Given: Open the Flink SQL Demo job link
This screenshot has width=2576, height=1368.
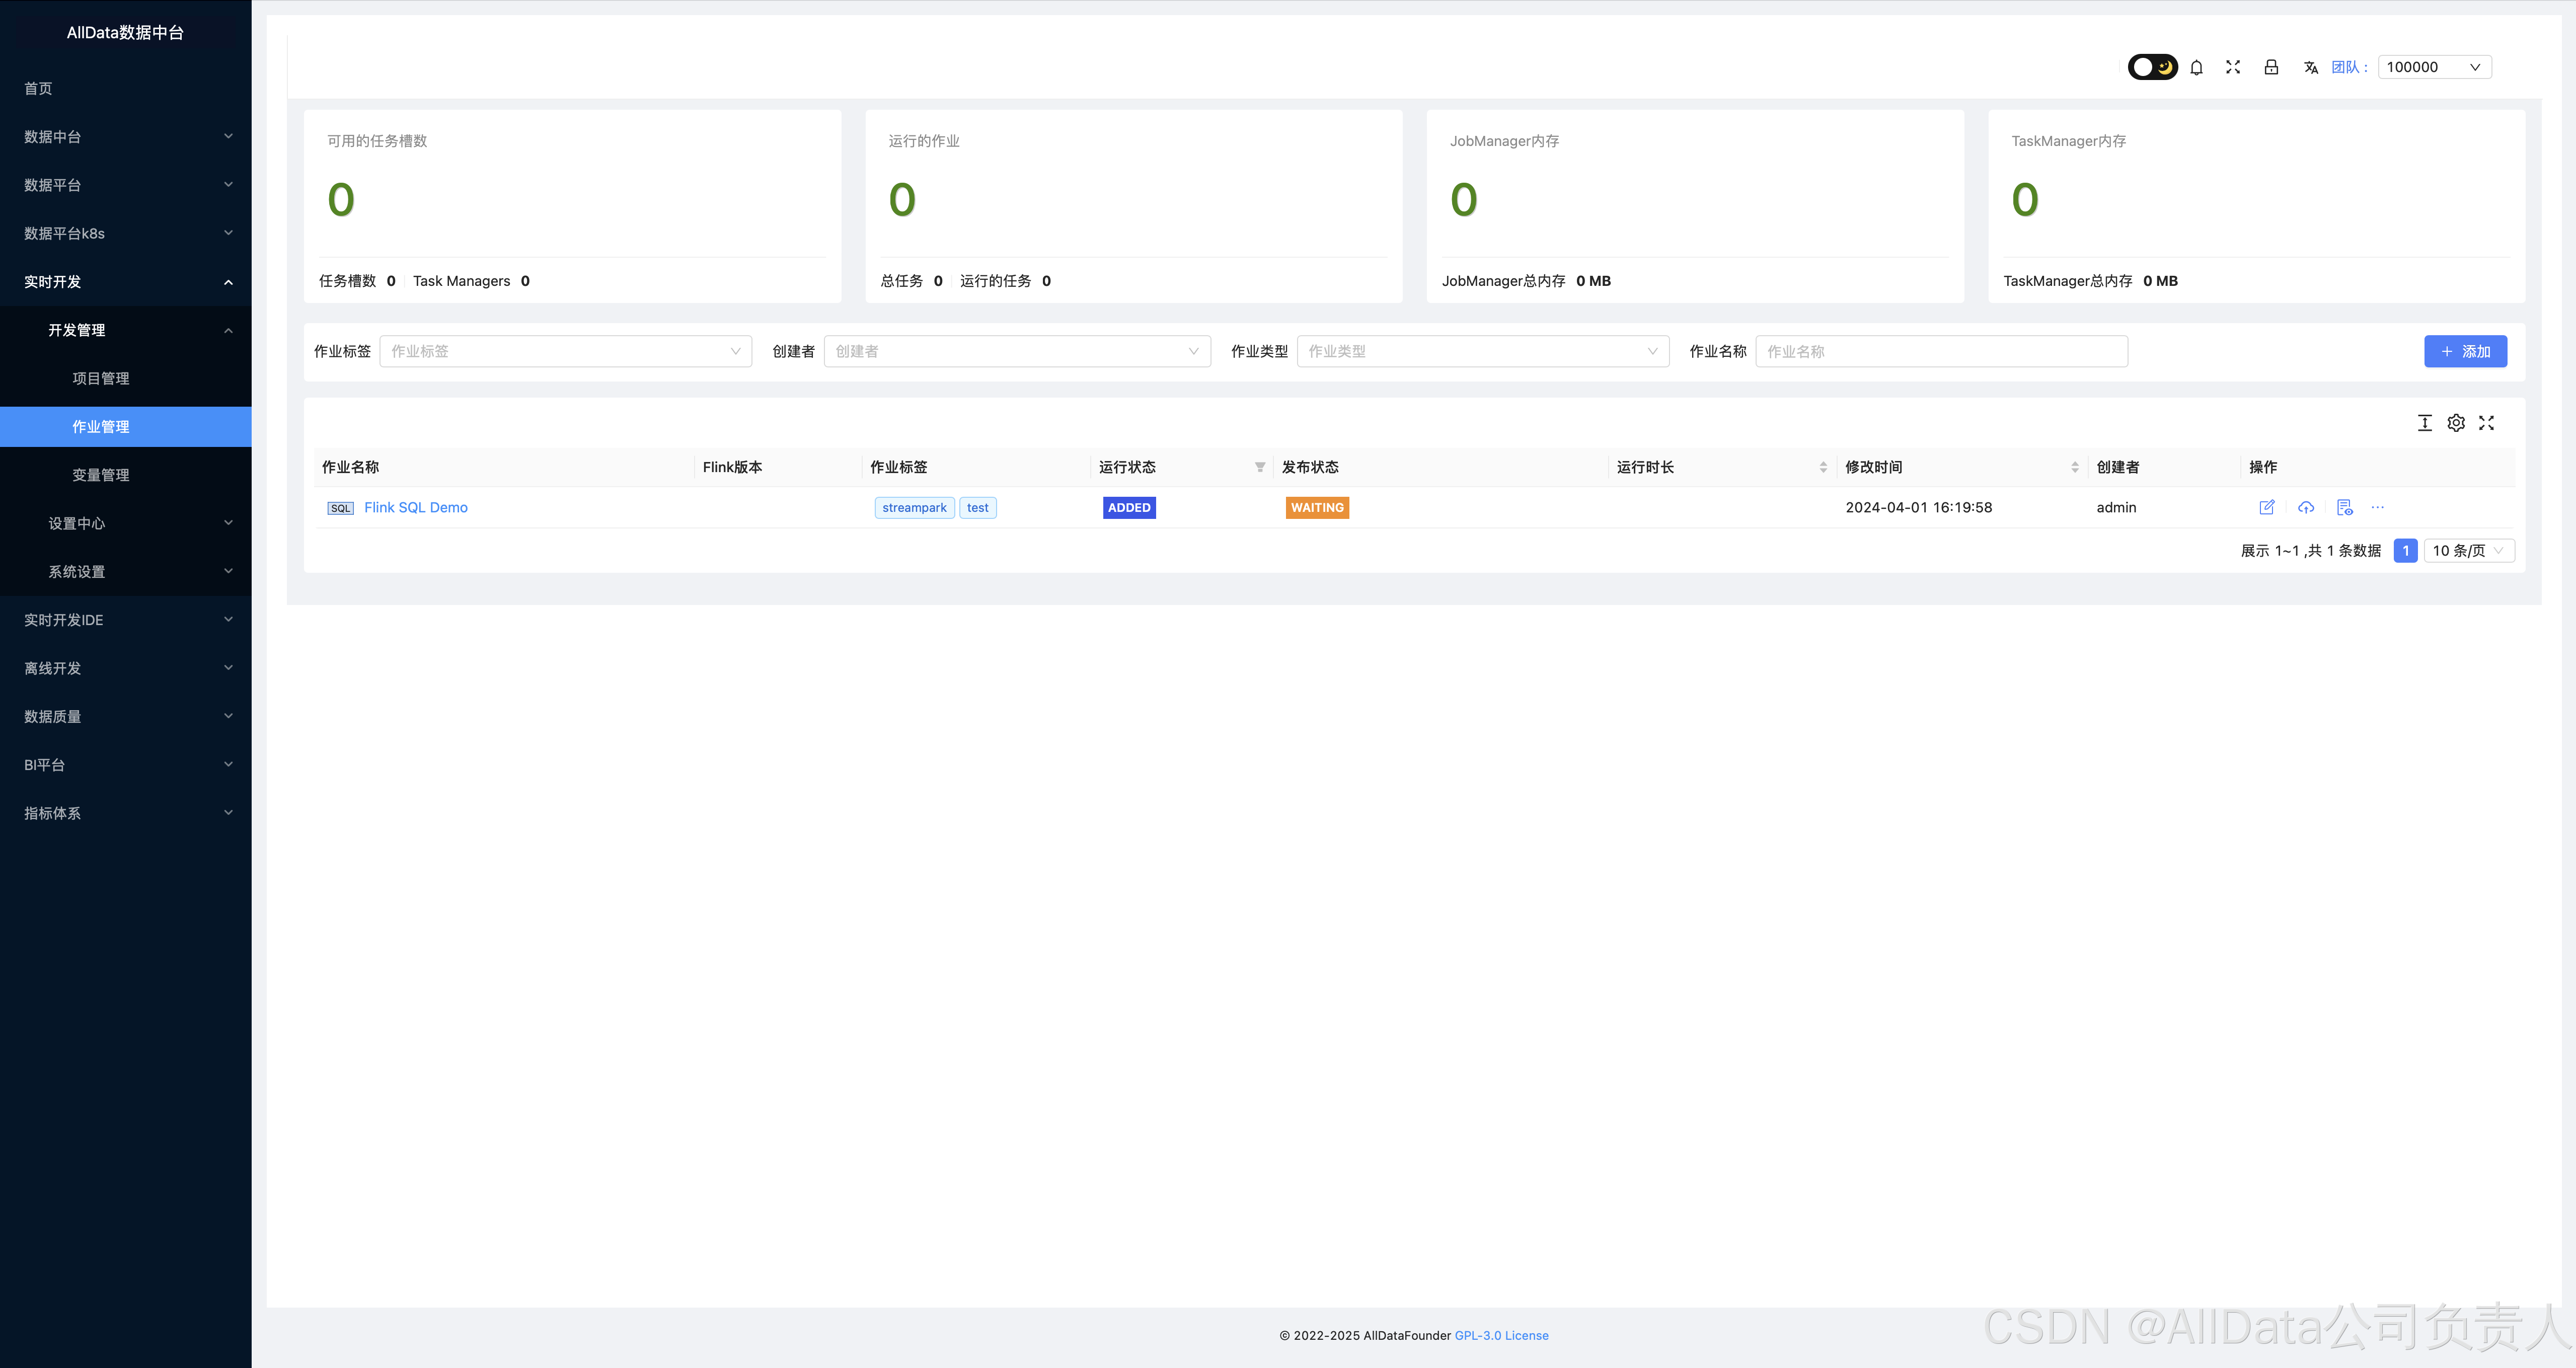Looking at the screenshot, I should point(416,507).
